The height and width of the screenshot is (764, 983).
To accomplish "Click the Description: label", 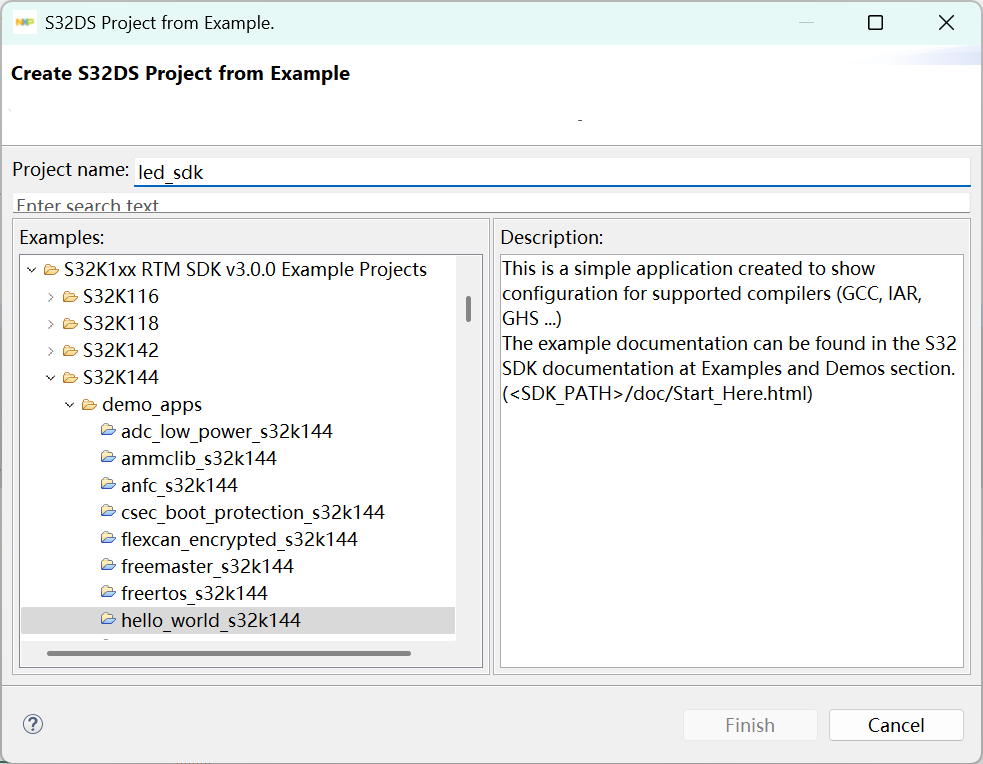I will point(552,238).
